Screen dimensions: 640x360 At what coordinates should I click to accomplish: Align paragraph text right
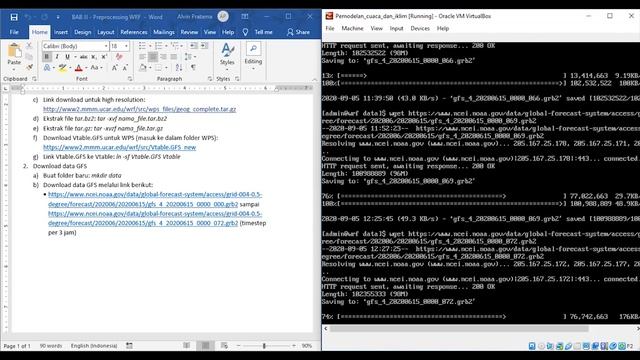(163, 57)
